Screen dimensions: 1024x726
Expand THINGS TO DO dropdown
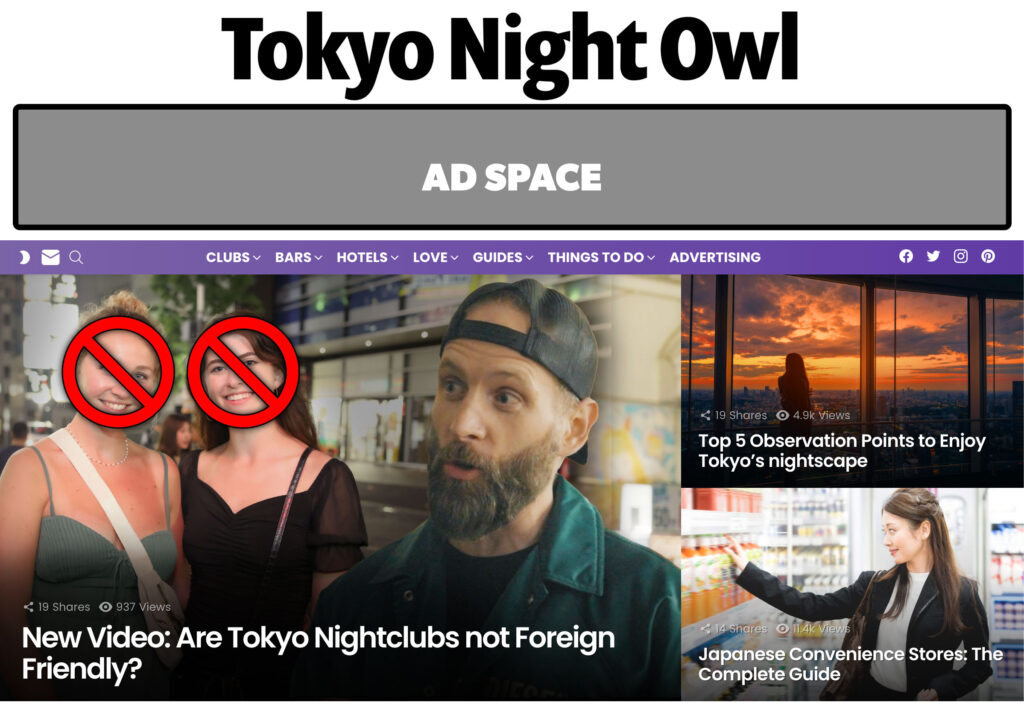[x=601, y=257]
